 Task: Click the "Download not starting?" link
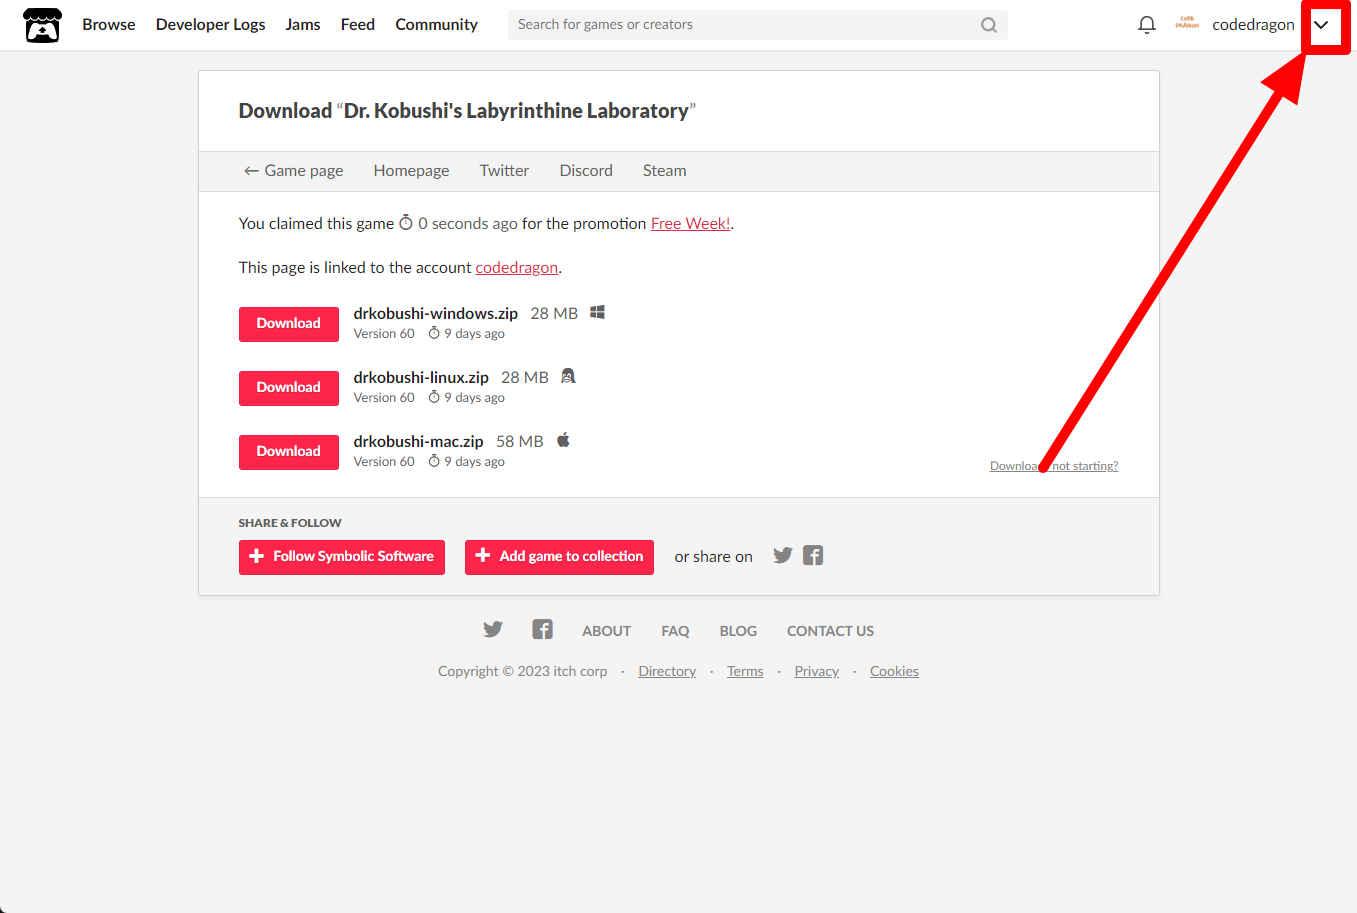point(1054,466)
